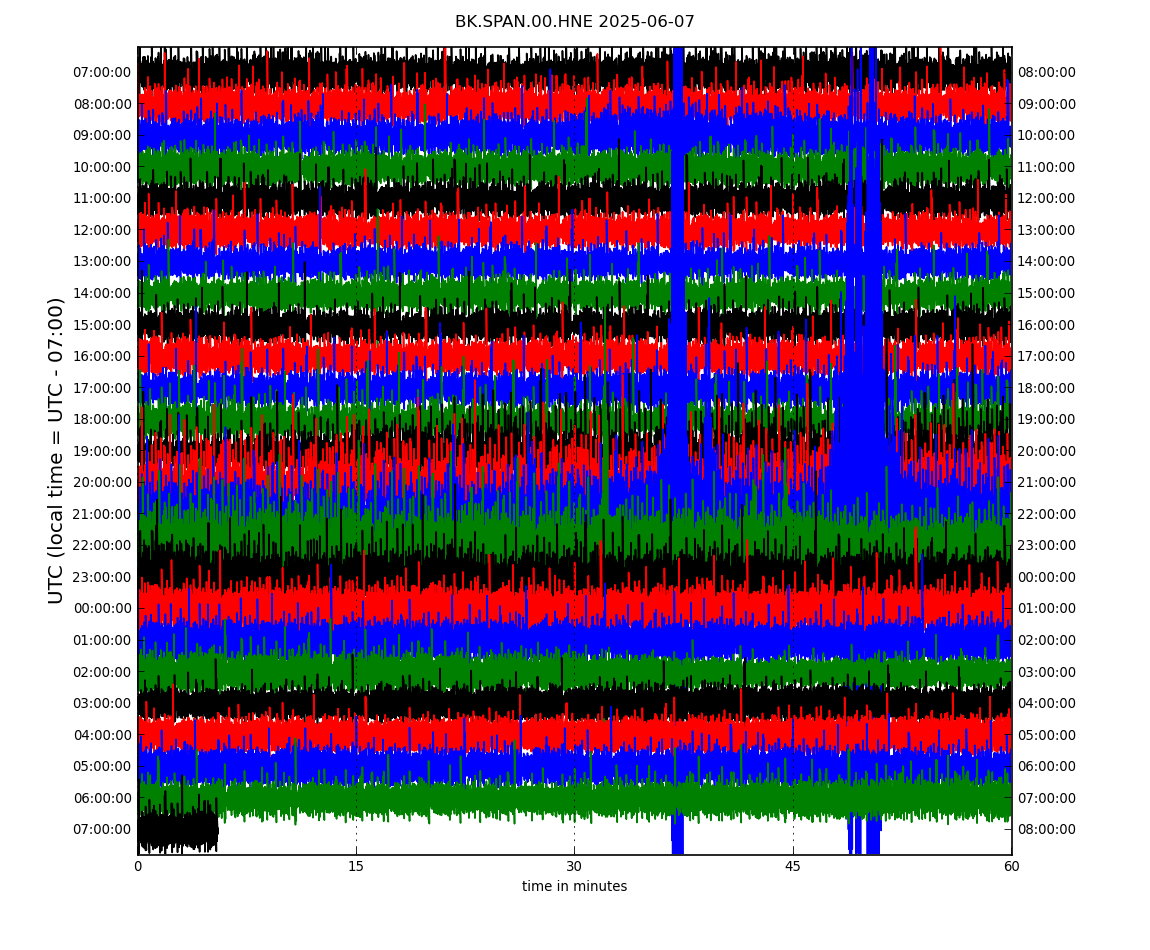Click the left-axis UTC label 11:00:00
Image resolution: width=1150 pixels, height=950 pixels.
(x=102, y=199)
